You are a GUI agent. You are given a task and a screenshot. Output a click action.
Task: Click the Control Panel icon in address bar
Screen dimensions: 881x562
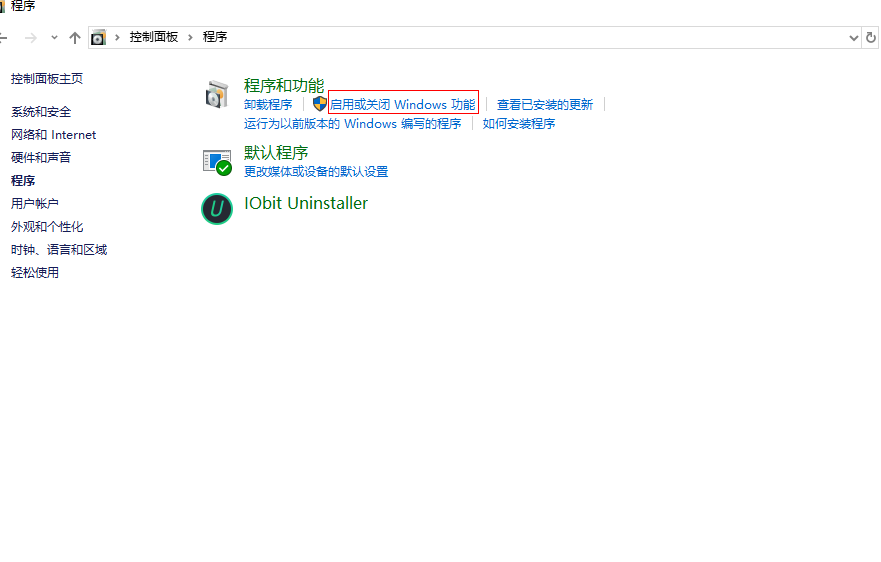(98, 38)
